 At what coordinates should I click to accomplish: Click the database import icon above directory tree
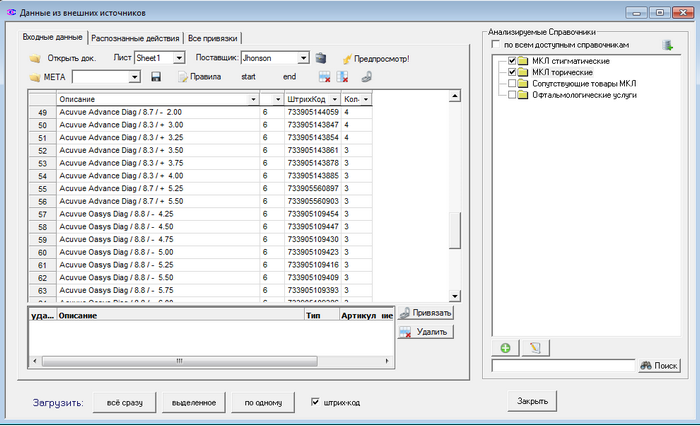pos(667,45)
